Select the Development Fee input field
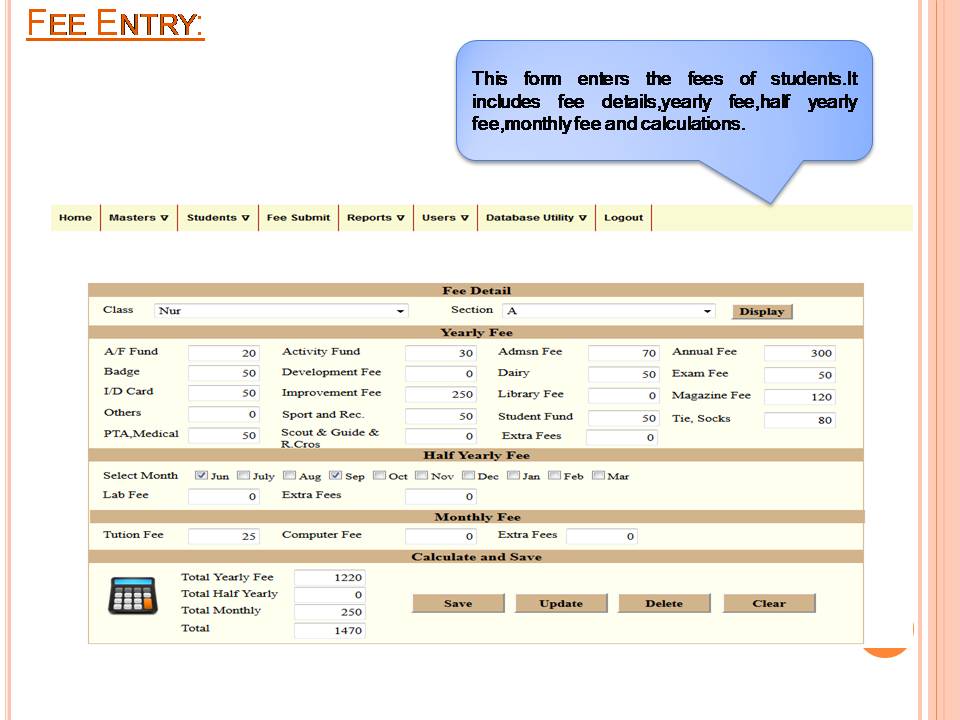 click(440, 373)
